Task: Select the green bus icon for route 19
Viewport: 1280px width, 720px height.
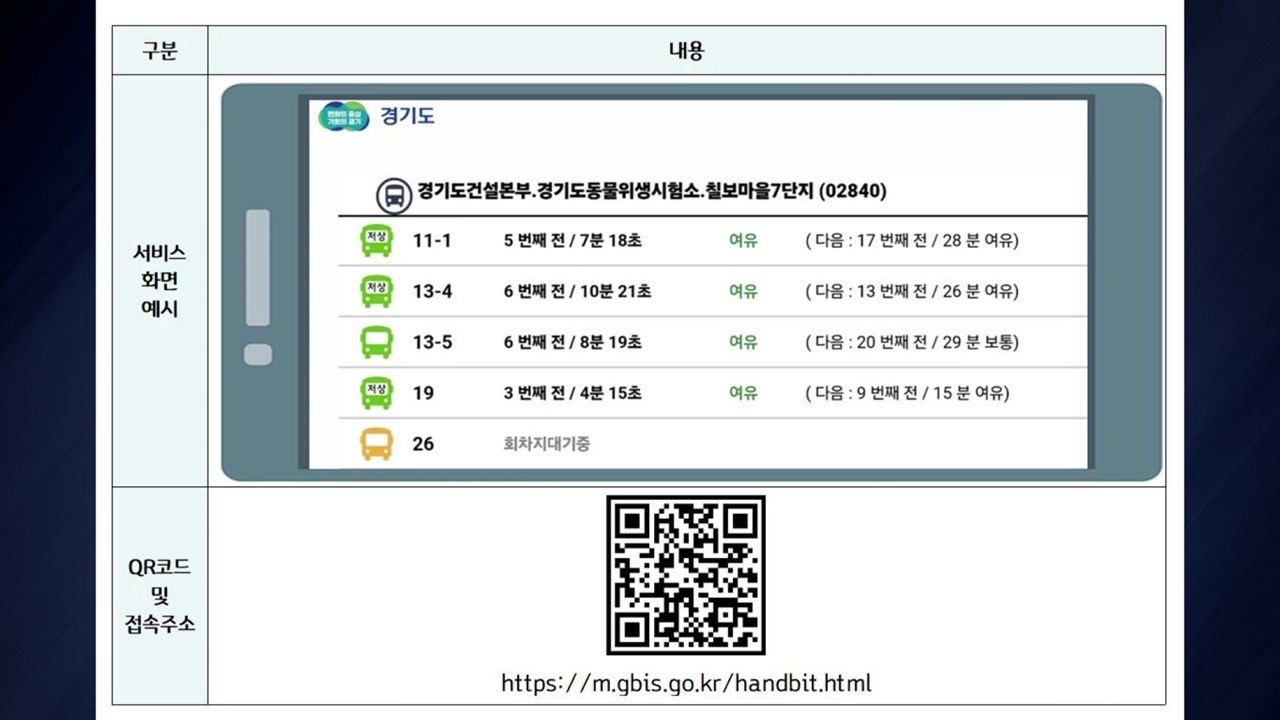Action: pyautogui.click(x=377, y=393)
